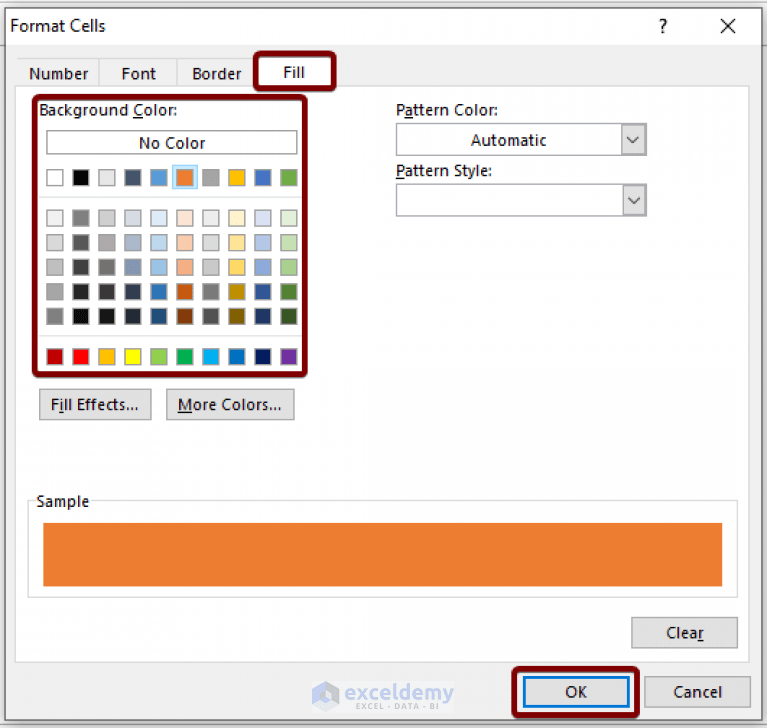Select the green swatch in the top theme row
The image size is (767, 728).
click(x=289, y=177)
